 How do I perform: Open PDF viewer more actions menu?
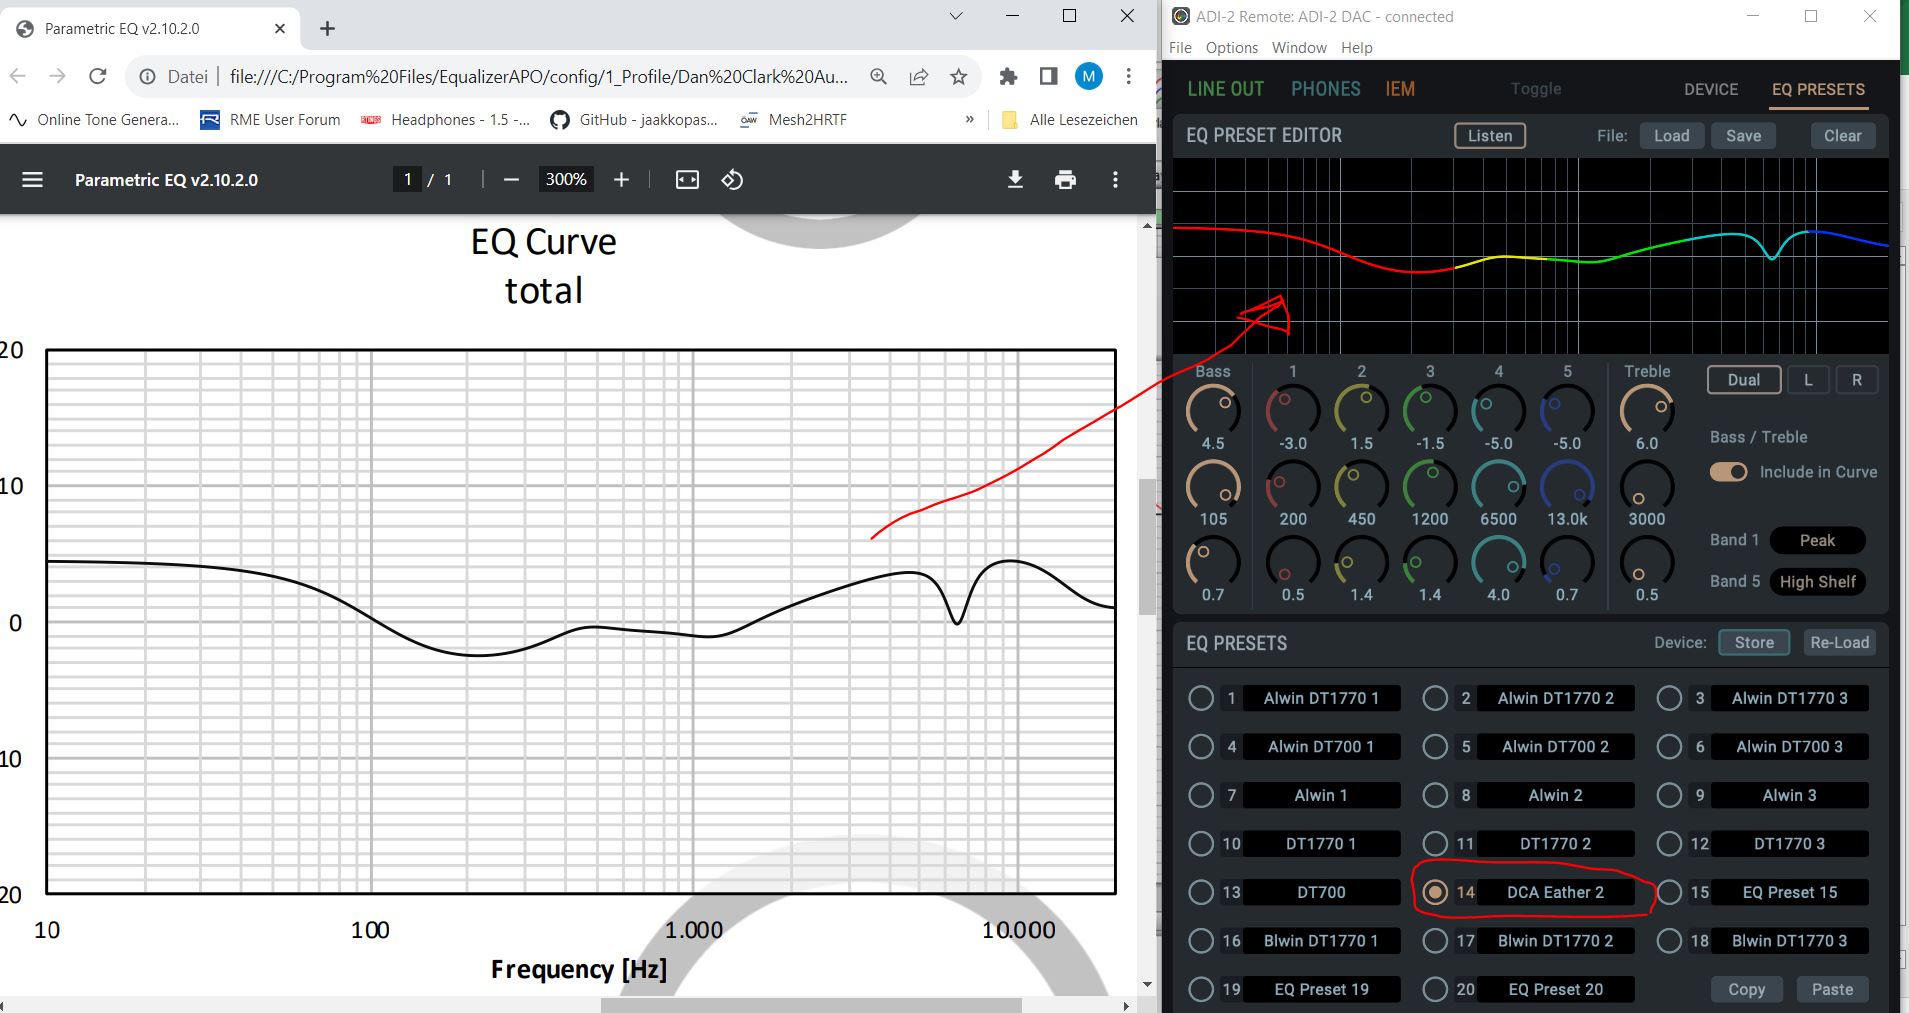click(1115, 180)
